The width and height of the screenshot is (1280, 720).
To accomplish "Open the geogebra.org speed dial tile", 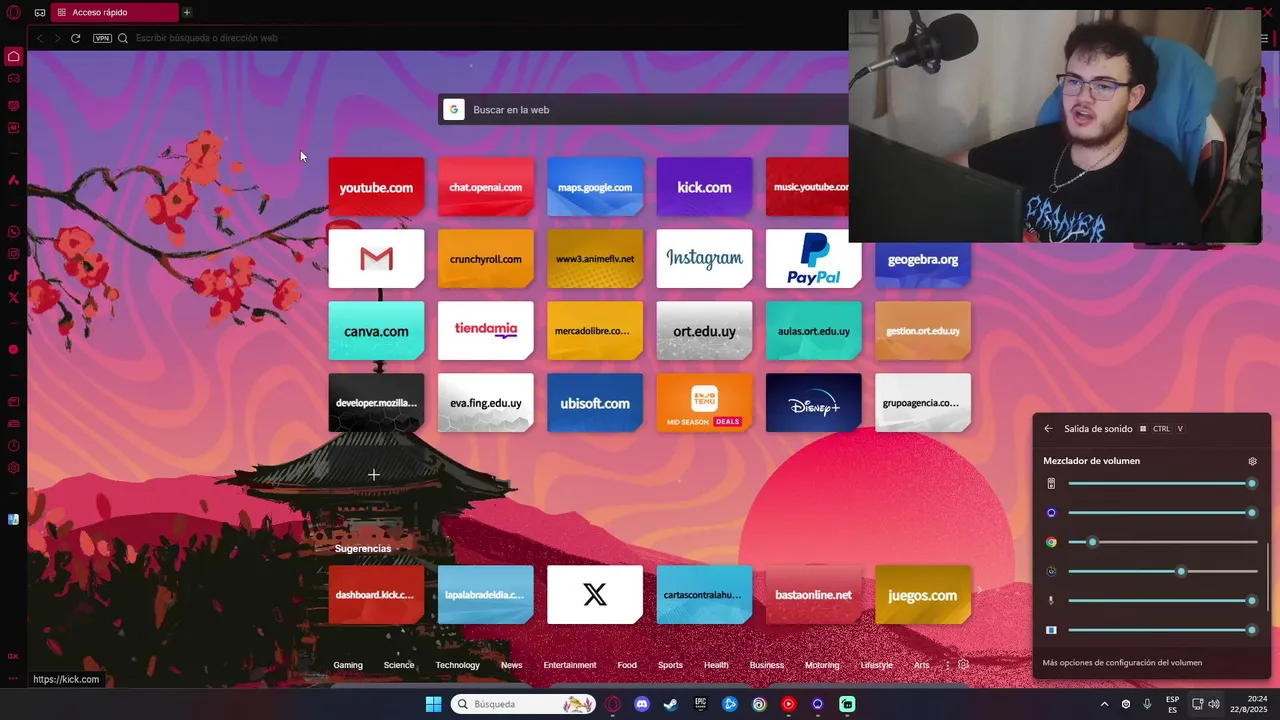I will (x=923, y=263).
